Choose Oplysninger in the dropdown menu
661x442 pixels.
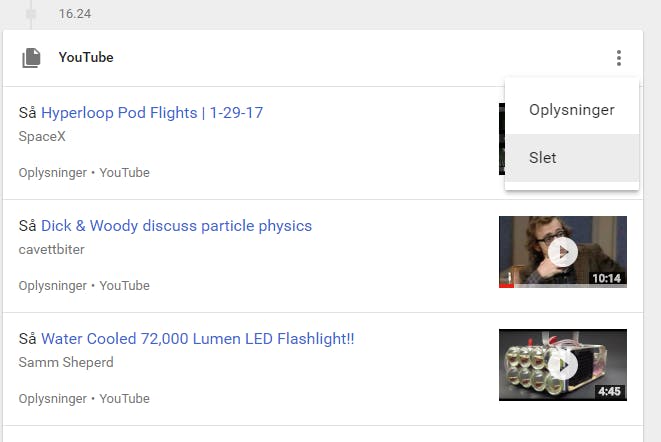572,110
